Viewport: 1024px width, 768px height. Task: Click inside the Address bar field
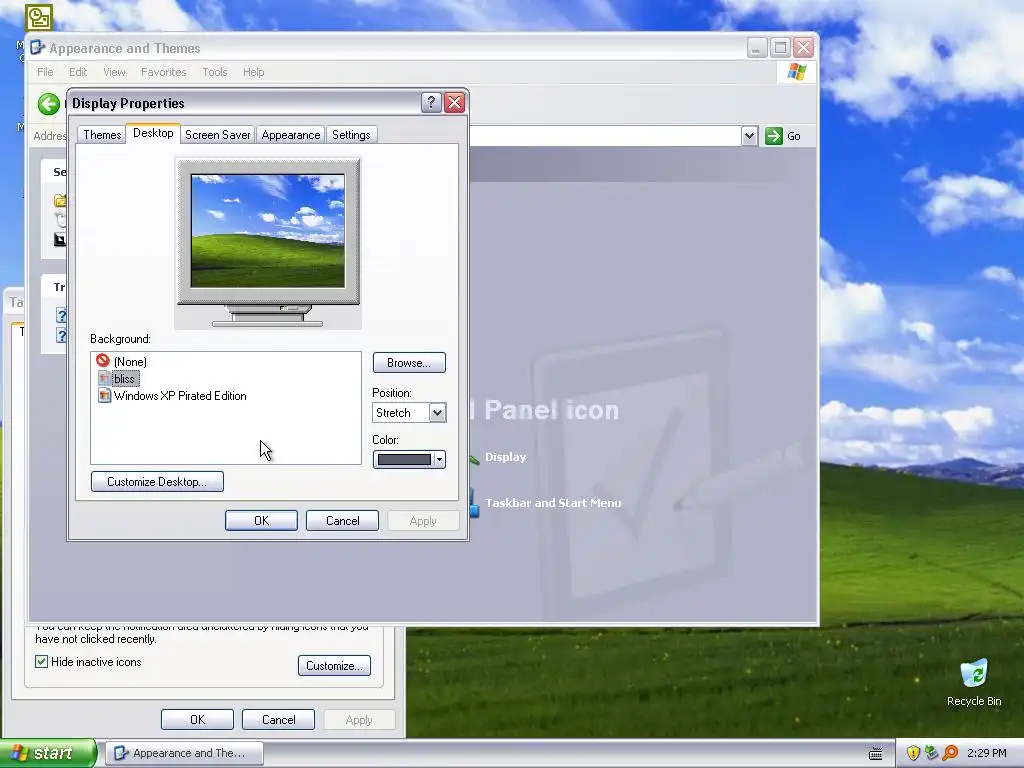604,136
